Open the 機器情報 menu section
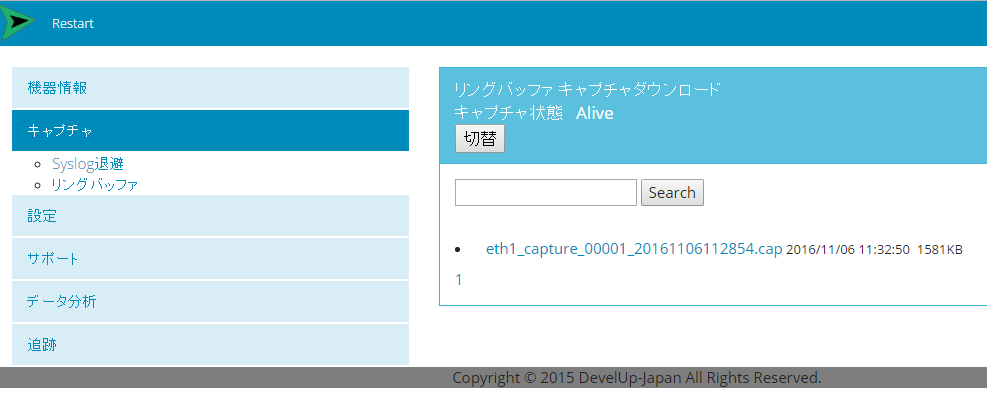This screenshot has width=987, height=394. 210,87
